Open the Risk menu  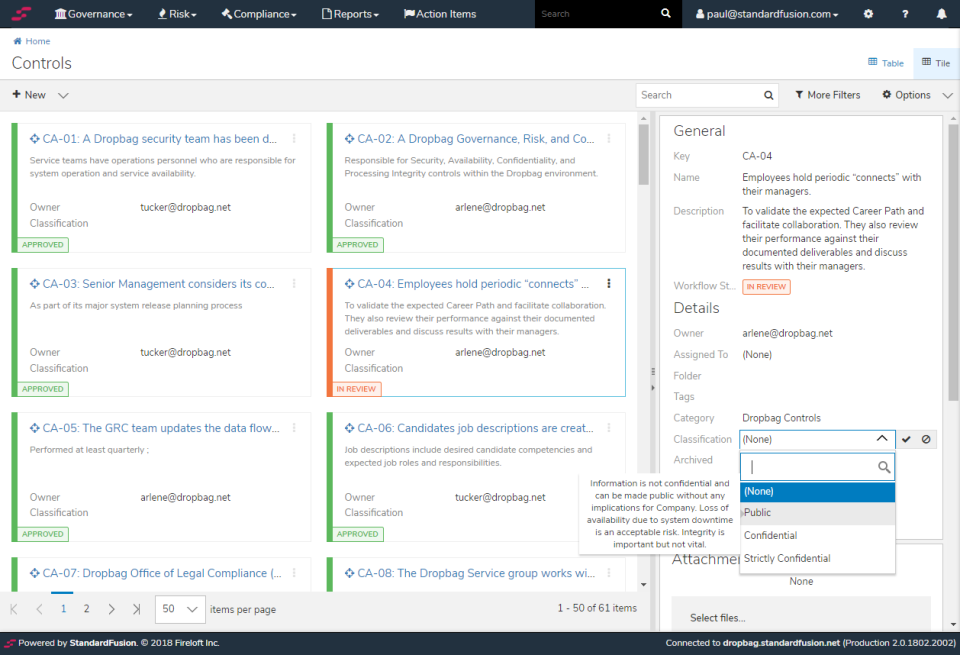point(177,13)
